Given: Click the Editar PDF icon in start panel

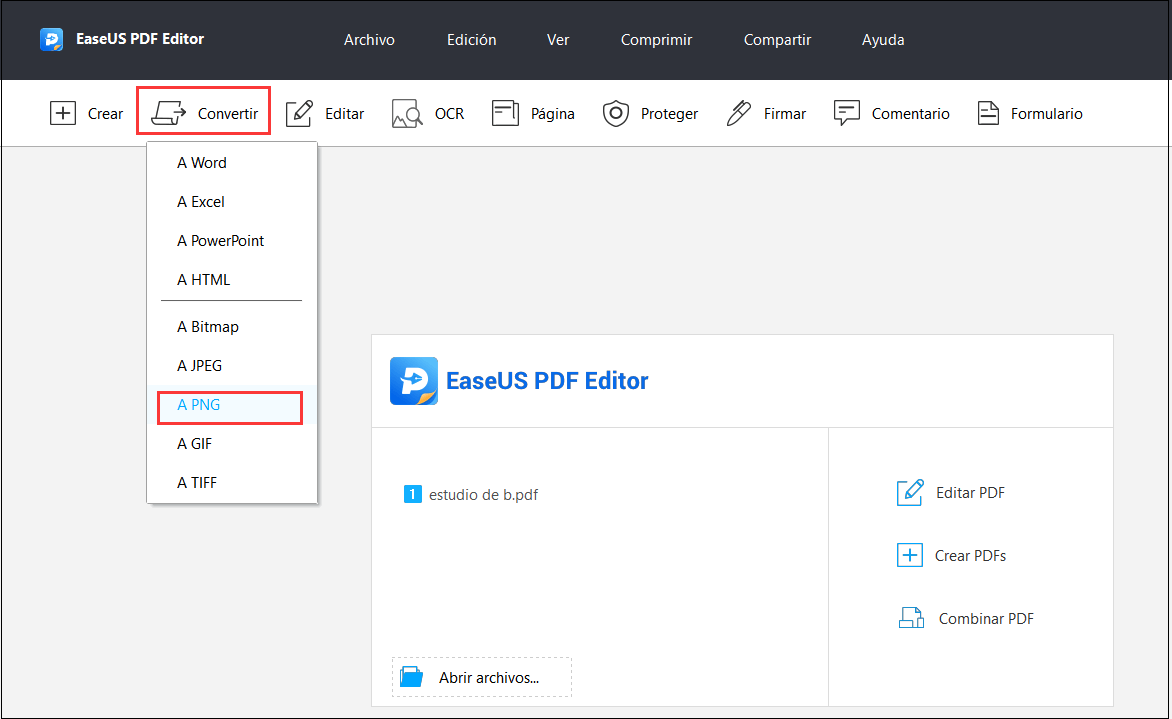Looking at the screenshot, I should pyautogui.click(x=910, y=493).
